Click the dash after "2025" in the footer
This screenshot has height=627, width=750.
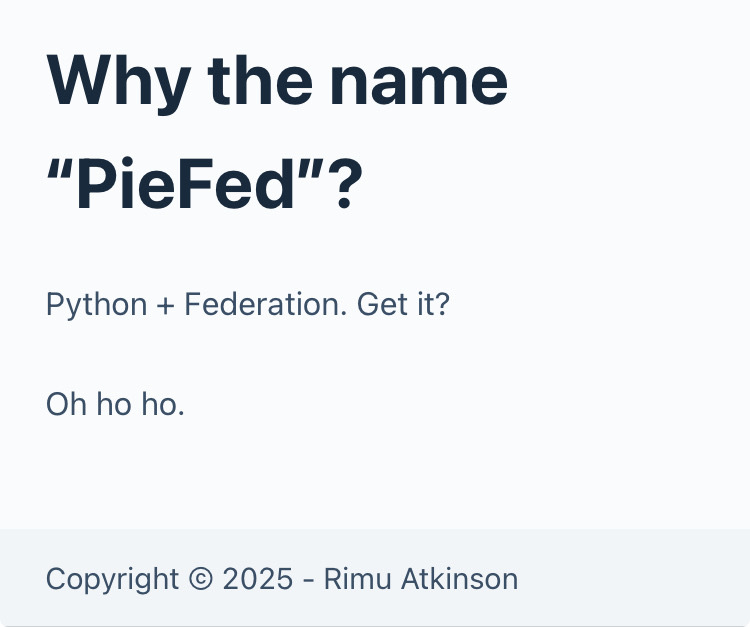309,578
